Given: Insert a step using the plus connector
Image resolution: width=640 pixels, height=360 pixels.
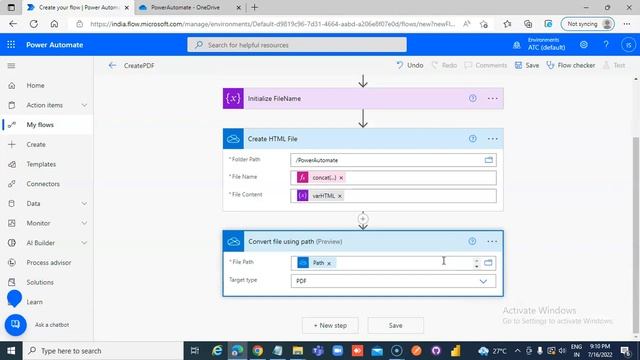Looking at the screenshot, I should click(x=363, y=218).
